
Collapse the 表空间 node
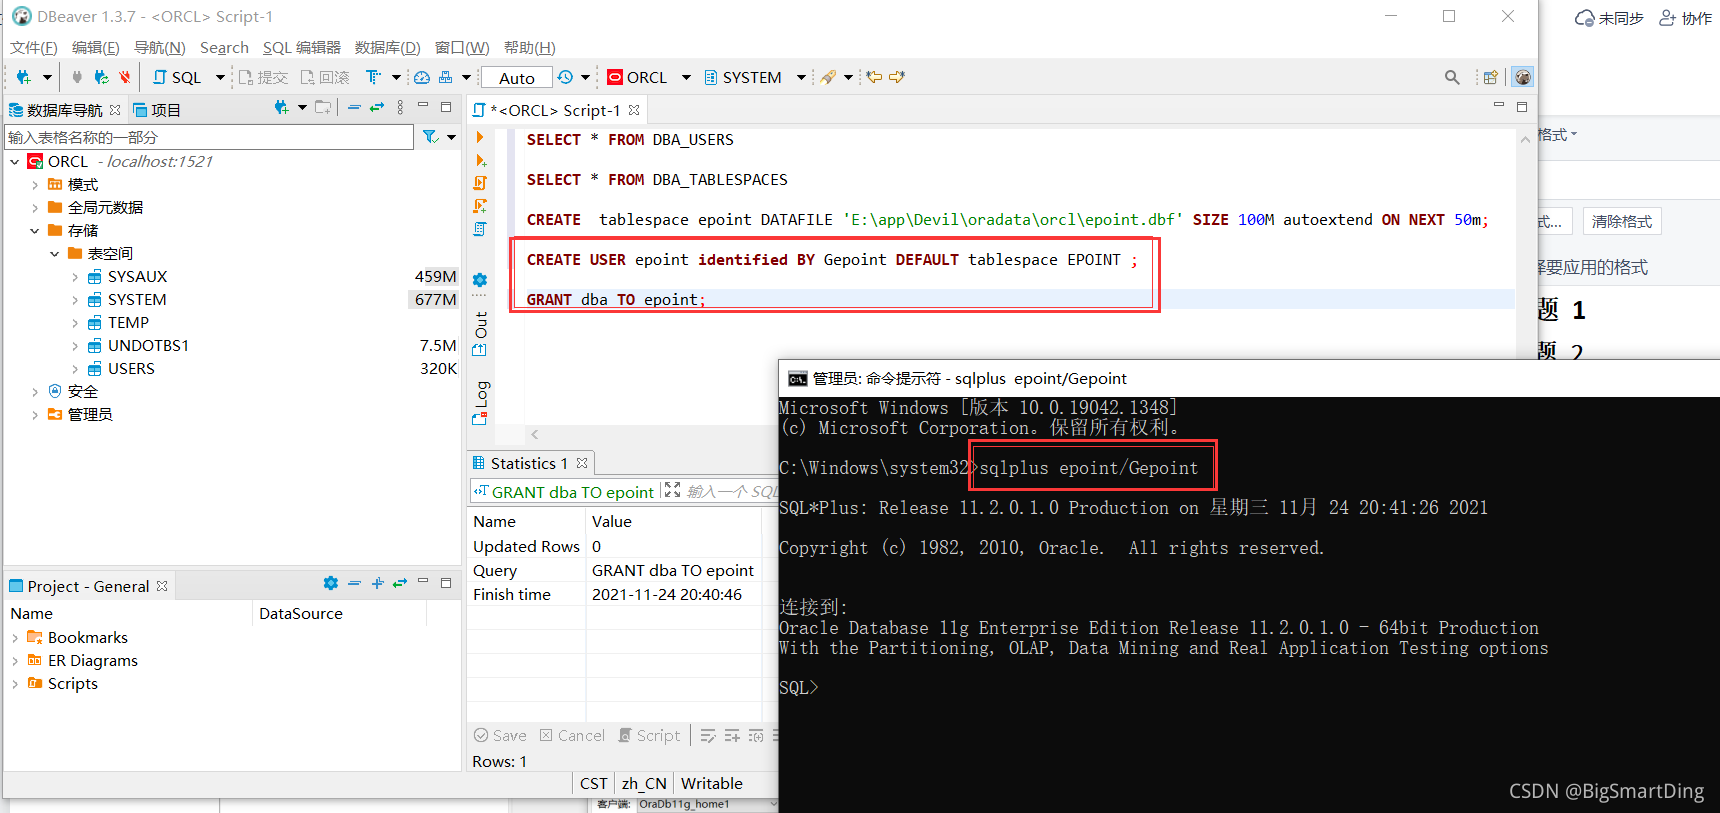[x=55, y=254]
